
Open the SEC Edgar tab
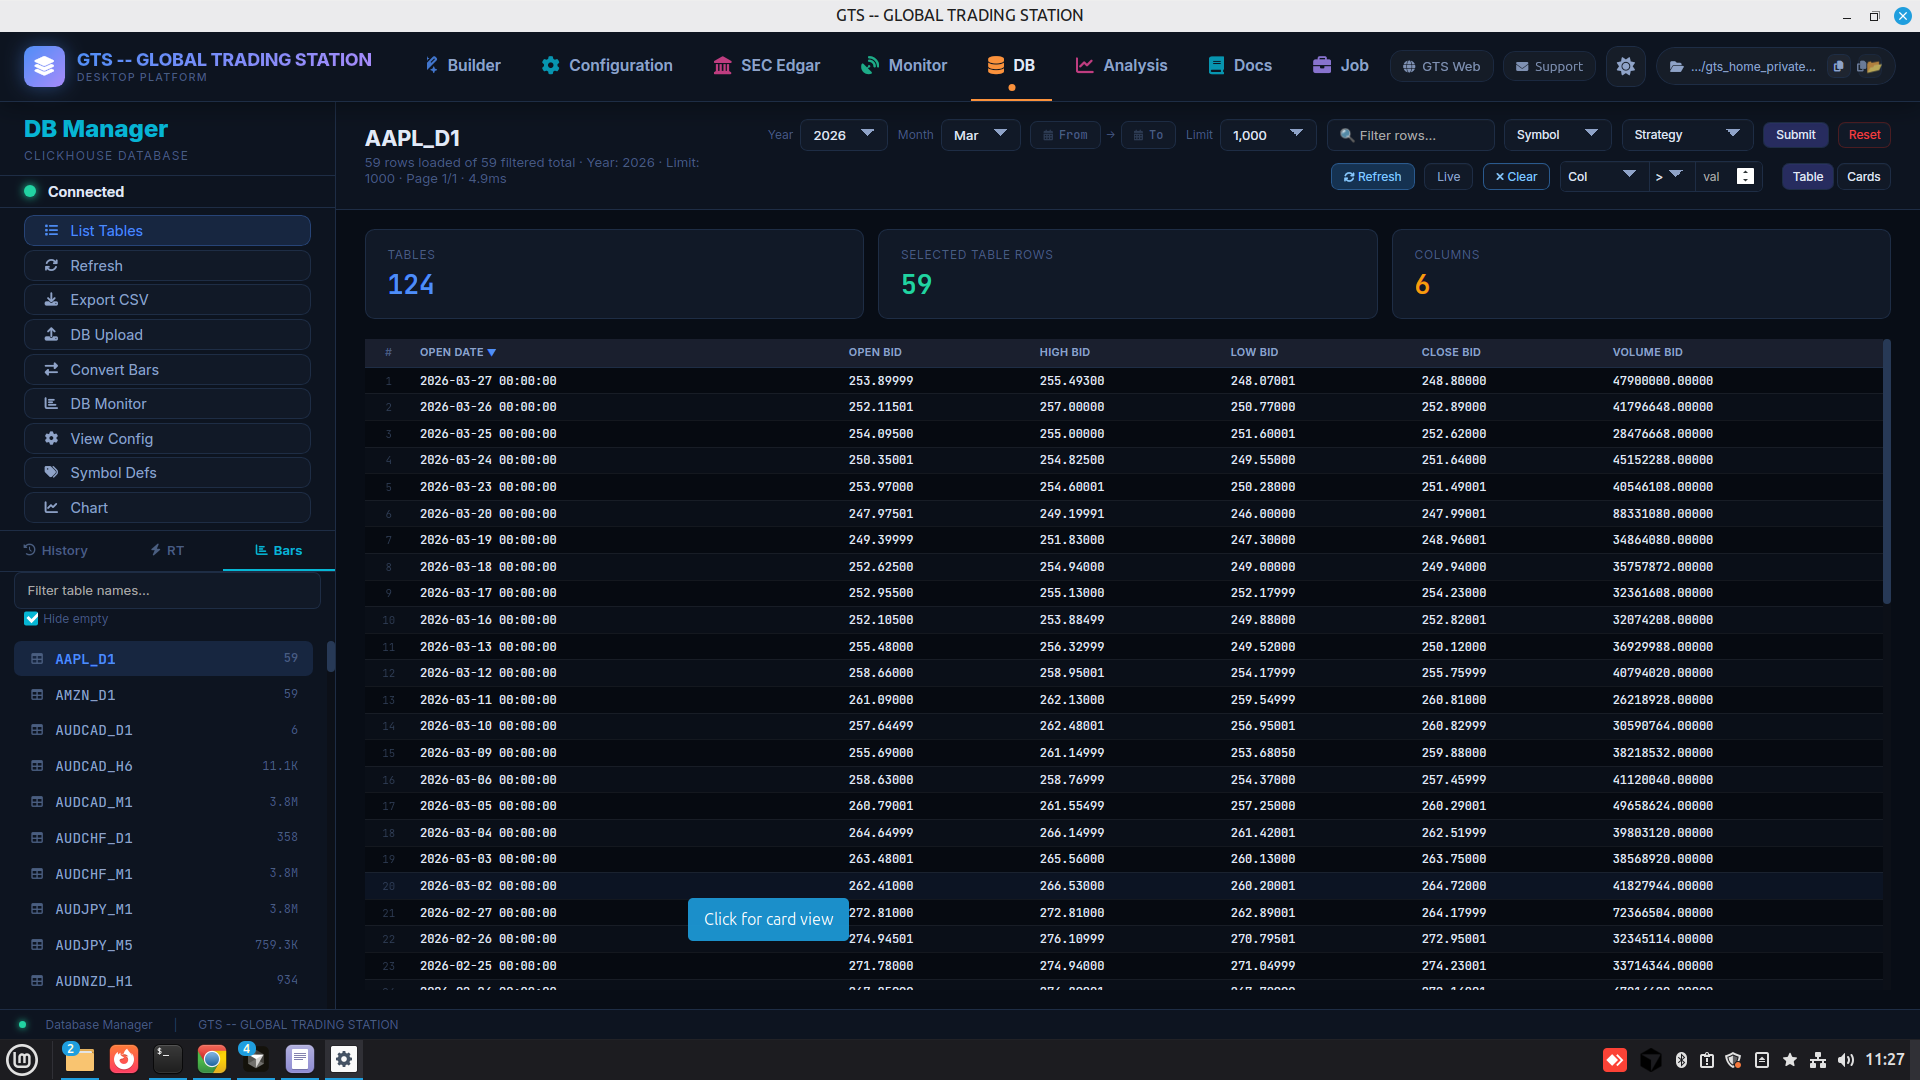(x=766, y=66)
